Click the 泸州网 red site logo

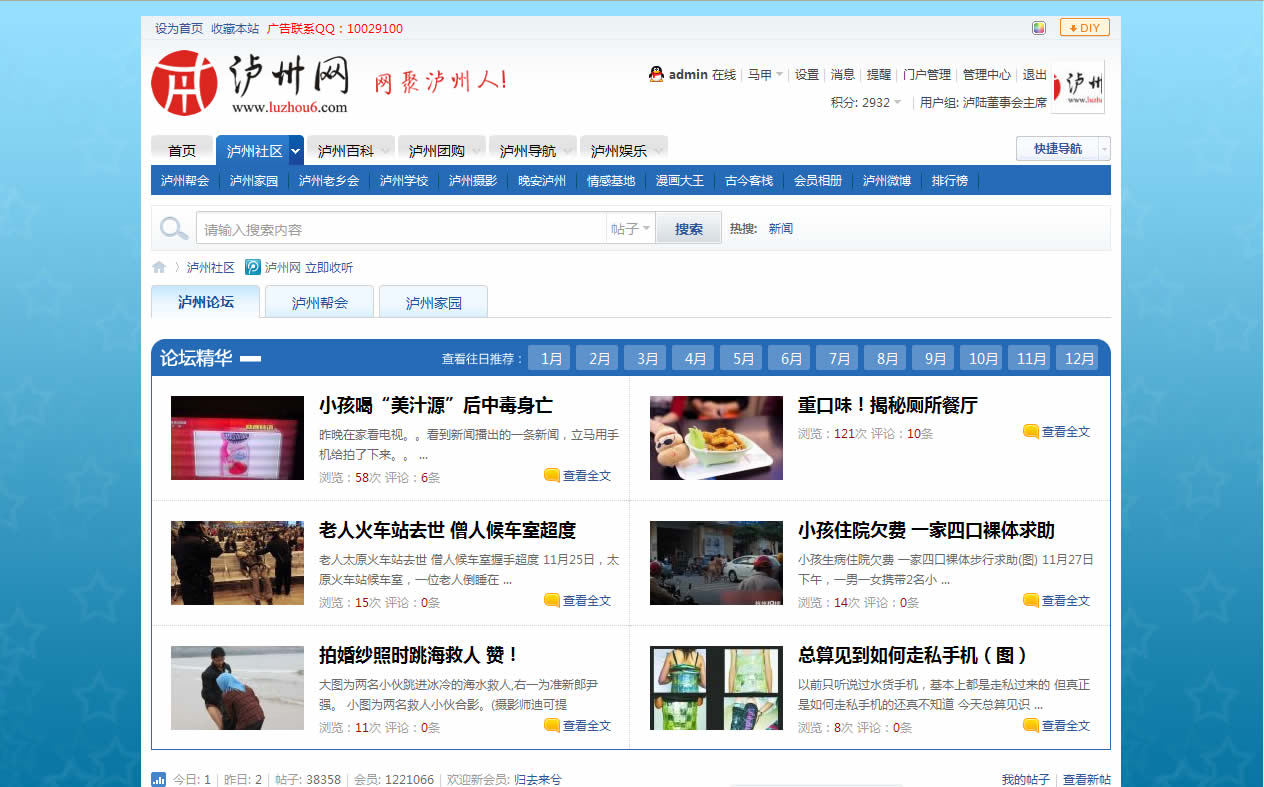coord(250,83)
